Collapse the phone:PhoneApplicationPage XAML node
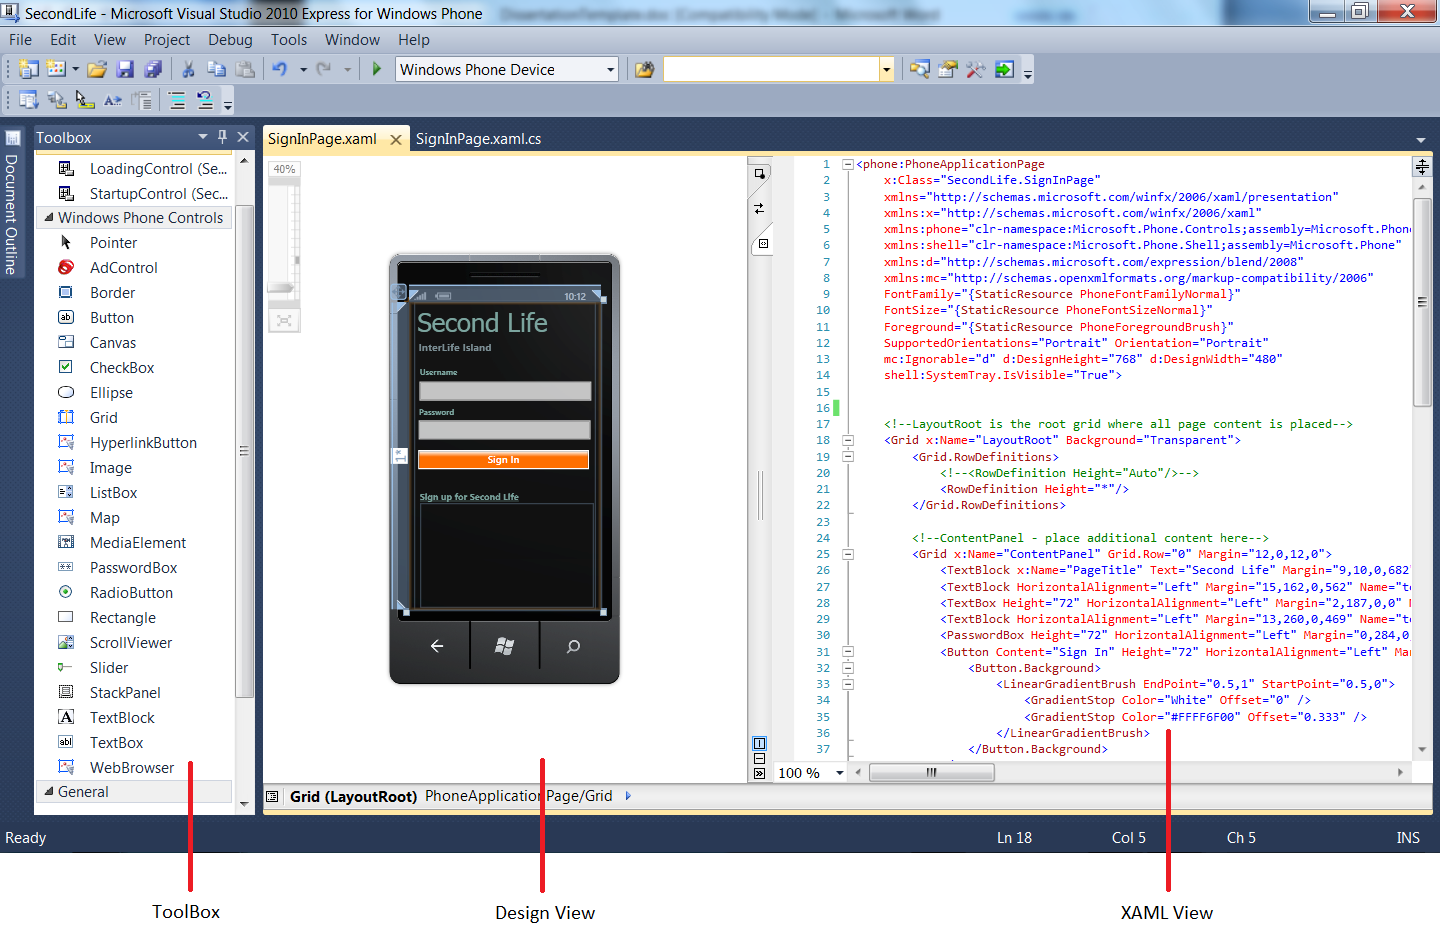 pos(848,164)
